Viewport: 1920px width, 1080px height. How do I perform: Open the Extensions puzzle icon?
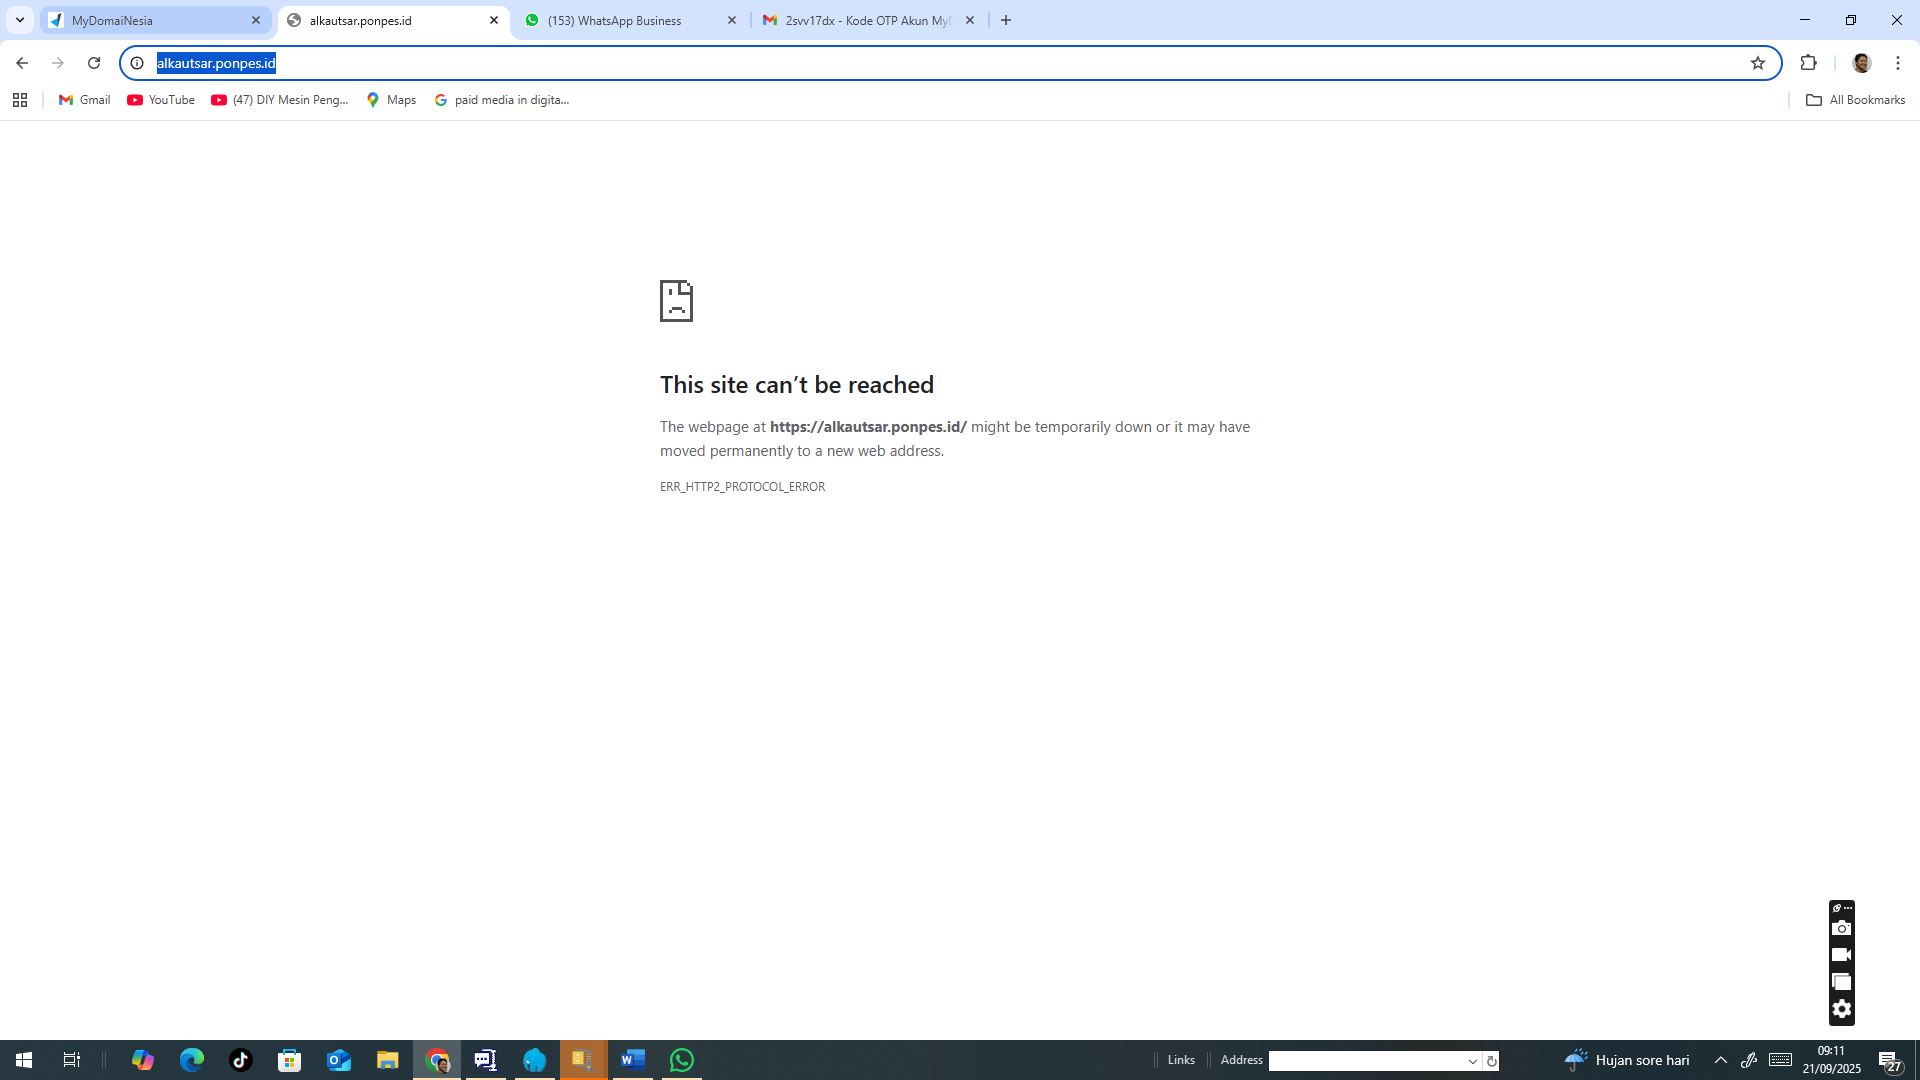click(x=1808, y=63)
